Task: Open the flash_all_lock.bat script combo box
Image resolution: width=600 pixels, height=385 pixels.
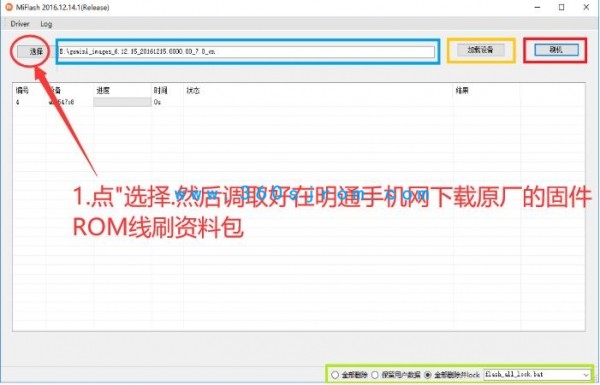Action: point(536,374)
